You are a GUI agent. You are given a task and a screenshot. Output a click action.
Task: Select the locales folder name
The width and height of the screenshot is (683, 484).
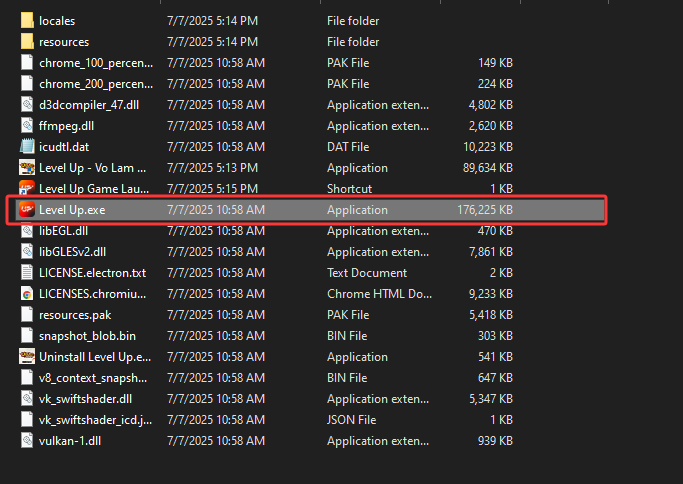(x=57, y=21)
